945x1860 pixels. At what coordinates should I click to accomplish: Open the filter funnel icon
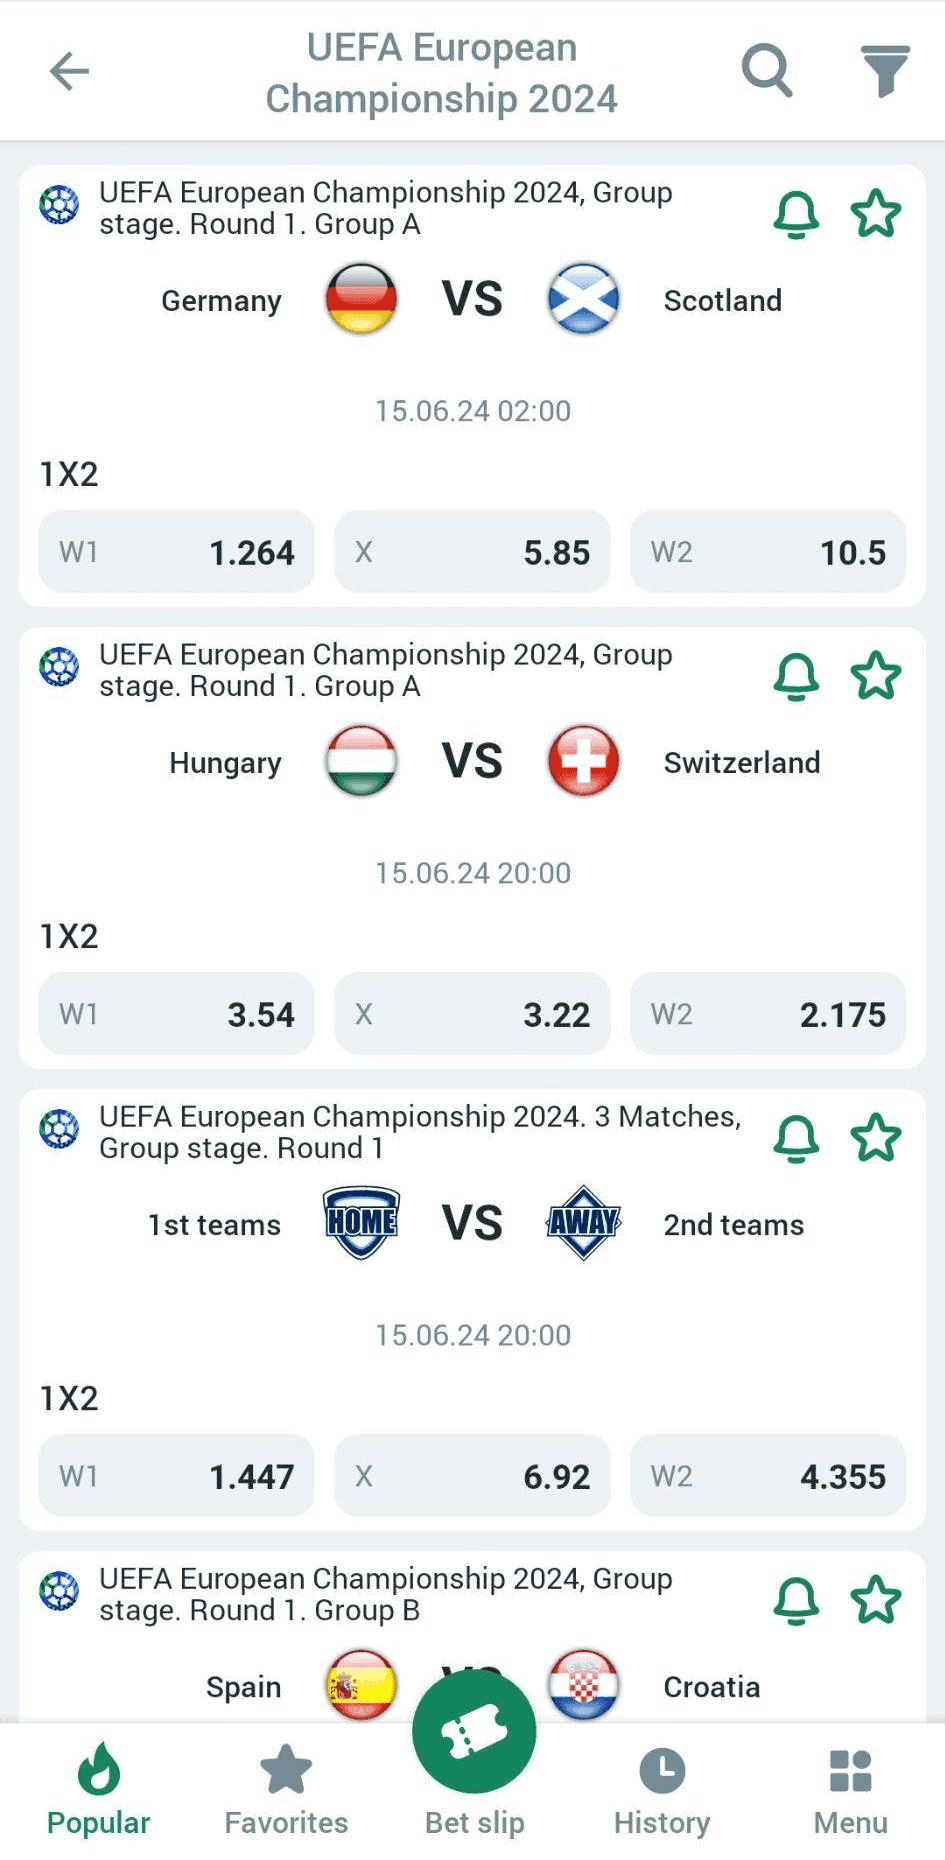[x=885, y=71]
